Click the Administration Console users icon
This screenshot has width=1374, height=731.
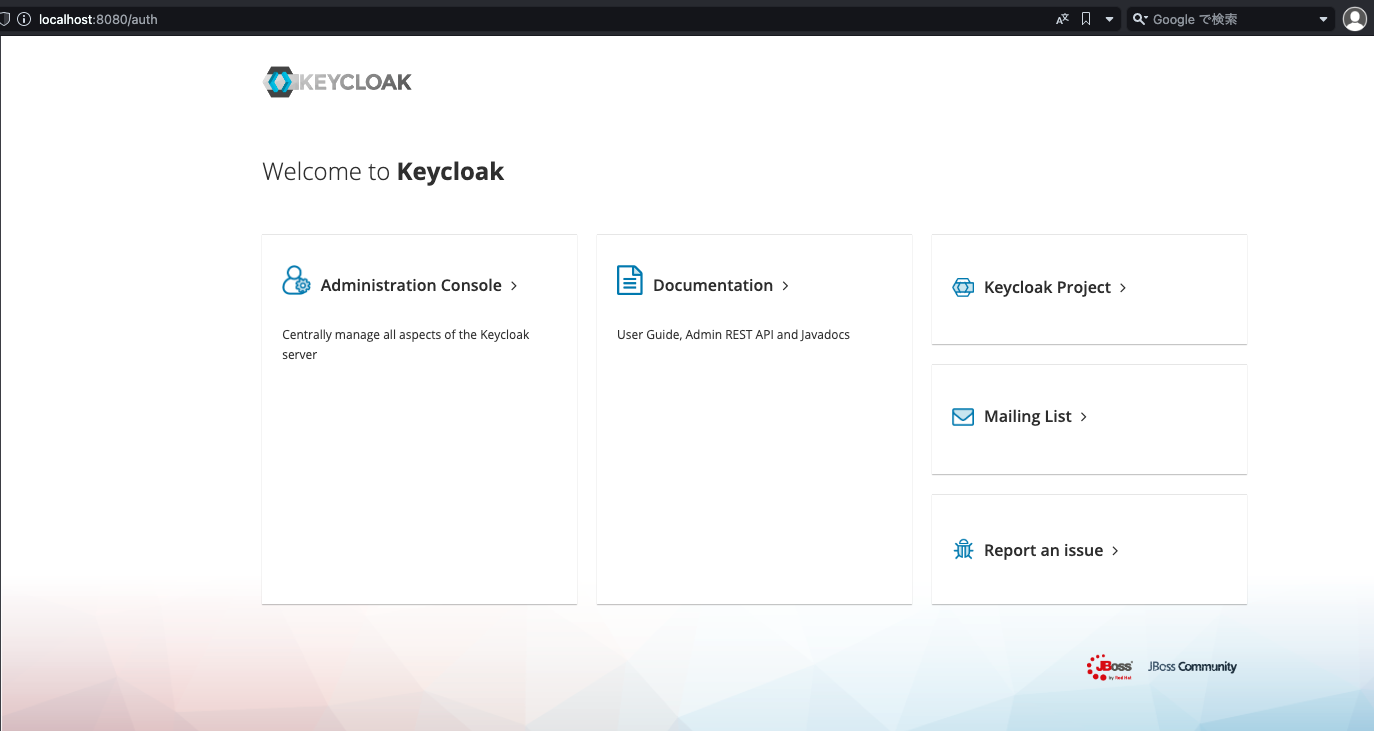pyautogui.click(x=296, y=281)
